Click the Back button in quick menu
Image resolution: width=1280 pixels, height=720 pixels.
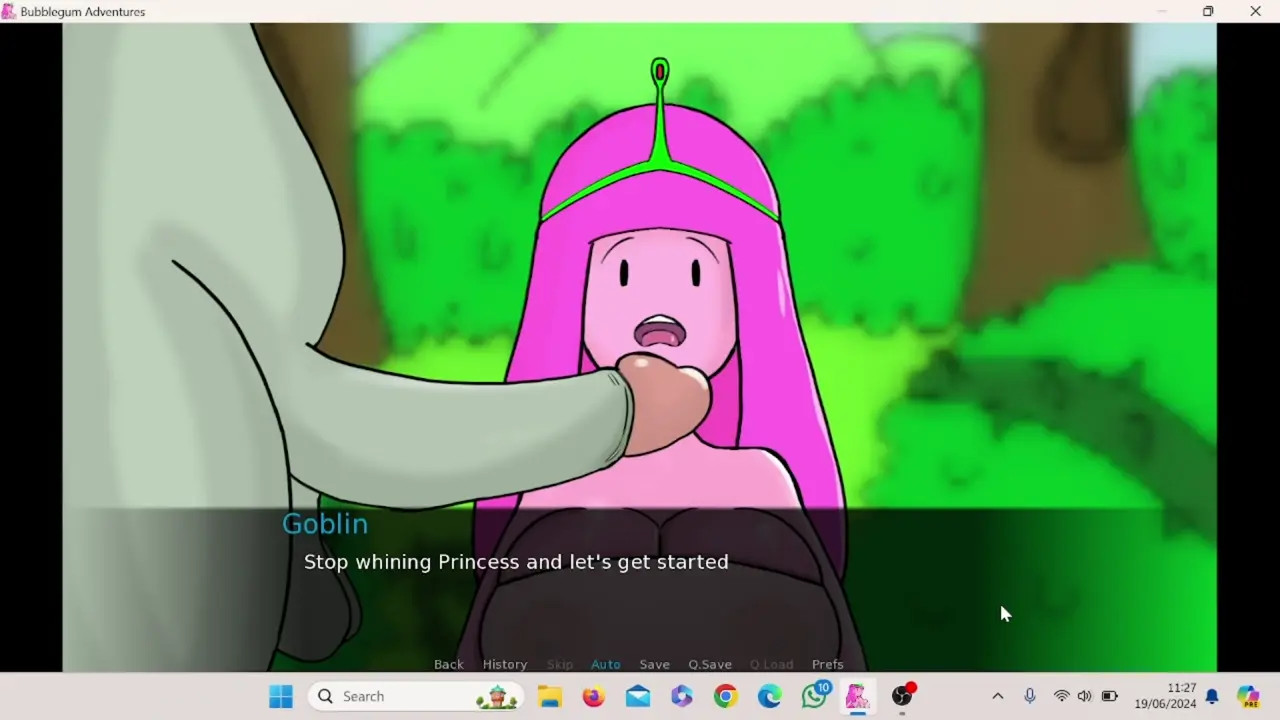tap(448, 664)
